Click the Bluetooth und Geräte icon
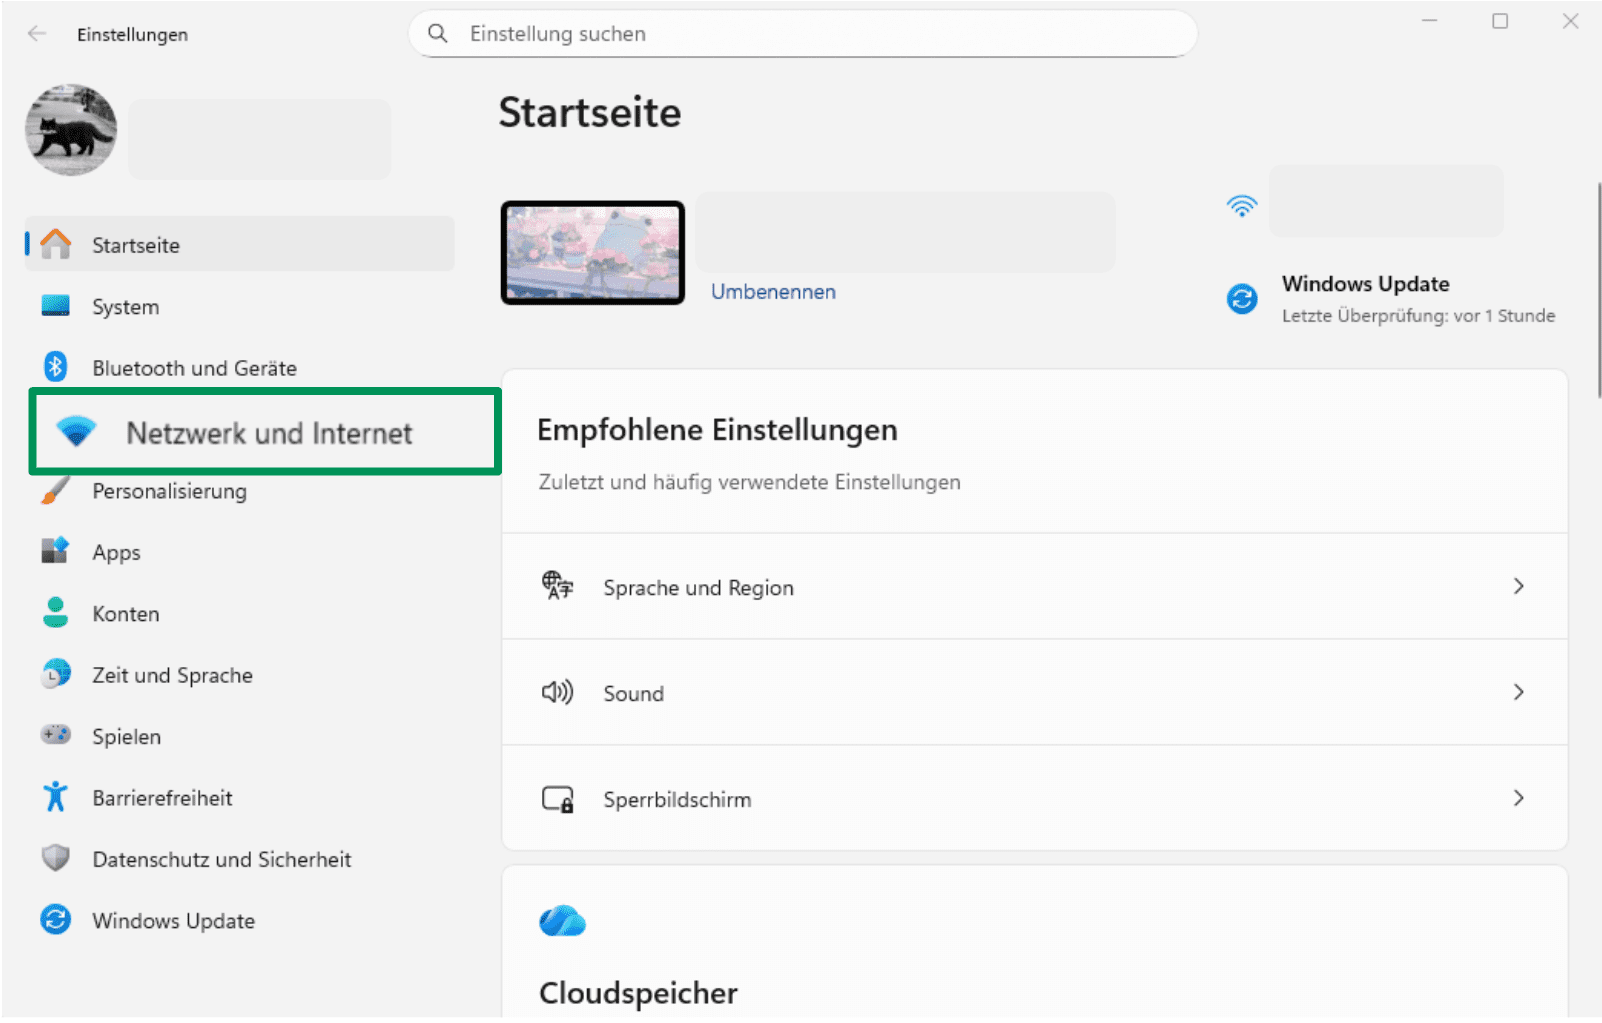 point(55,367)
